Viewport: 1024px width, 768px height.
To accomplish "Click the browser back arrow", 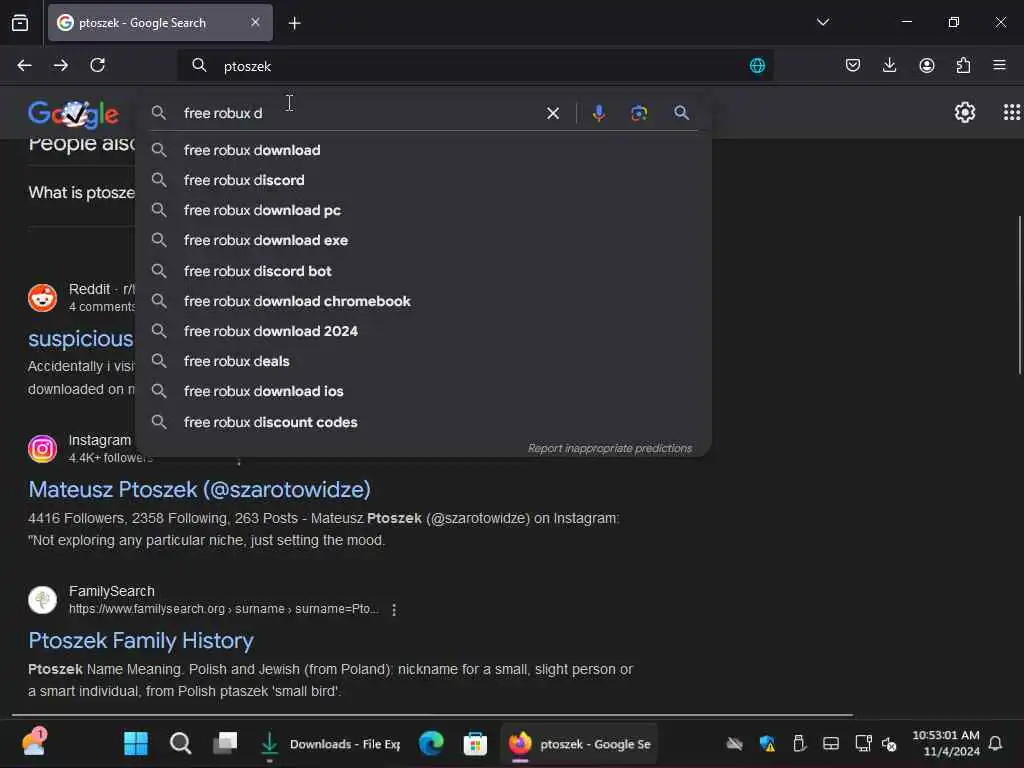I will (24, 65).
